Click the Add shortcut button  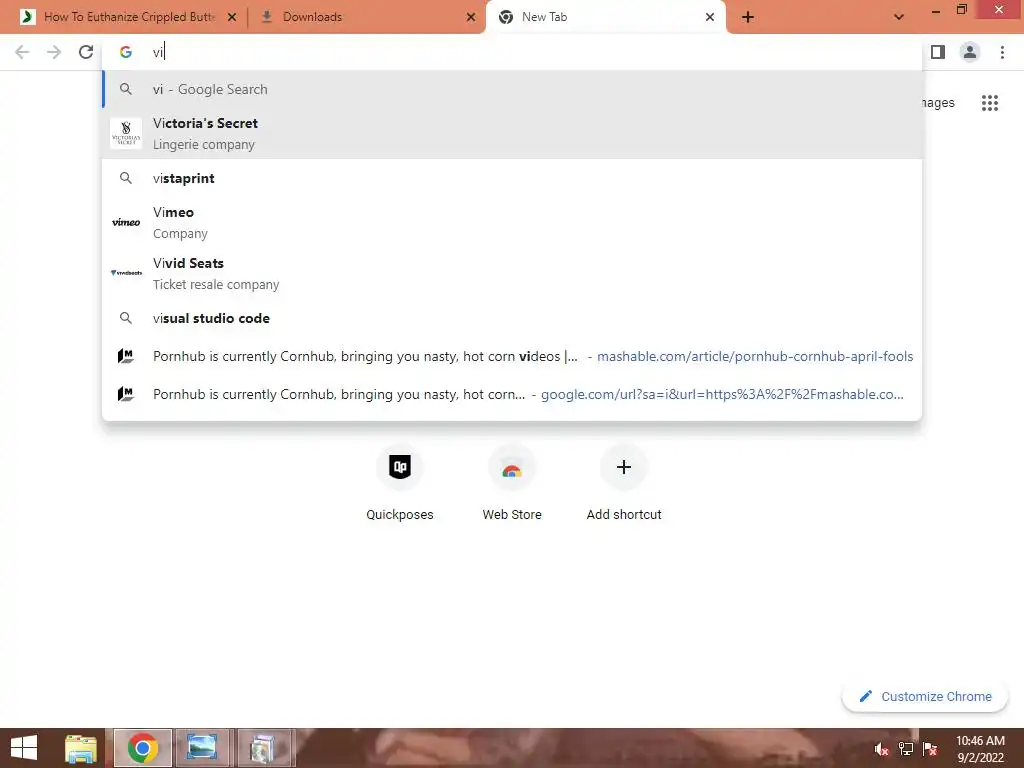click(x=624, y=485)
